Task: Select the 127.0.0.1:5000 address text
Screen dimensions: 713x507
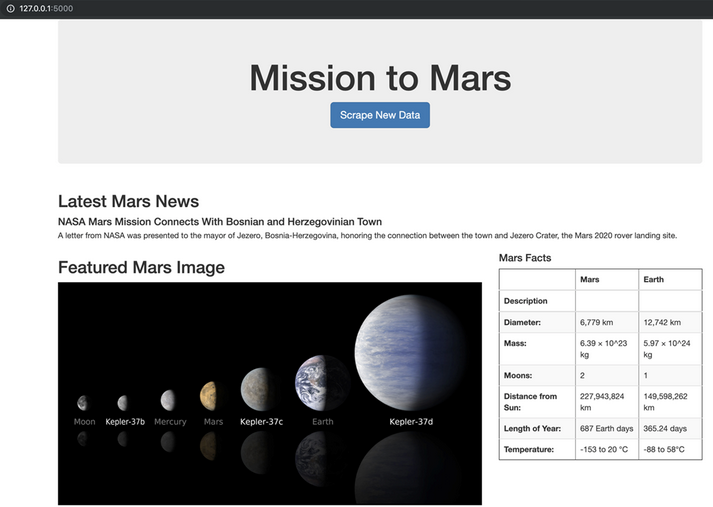Action: pos(46,8)
